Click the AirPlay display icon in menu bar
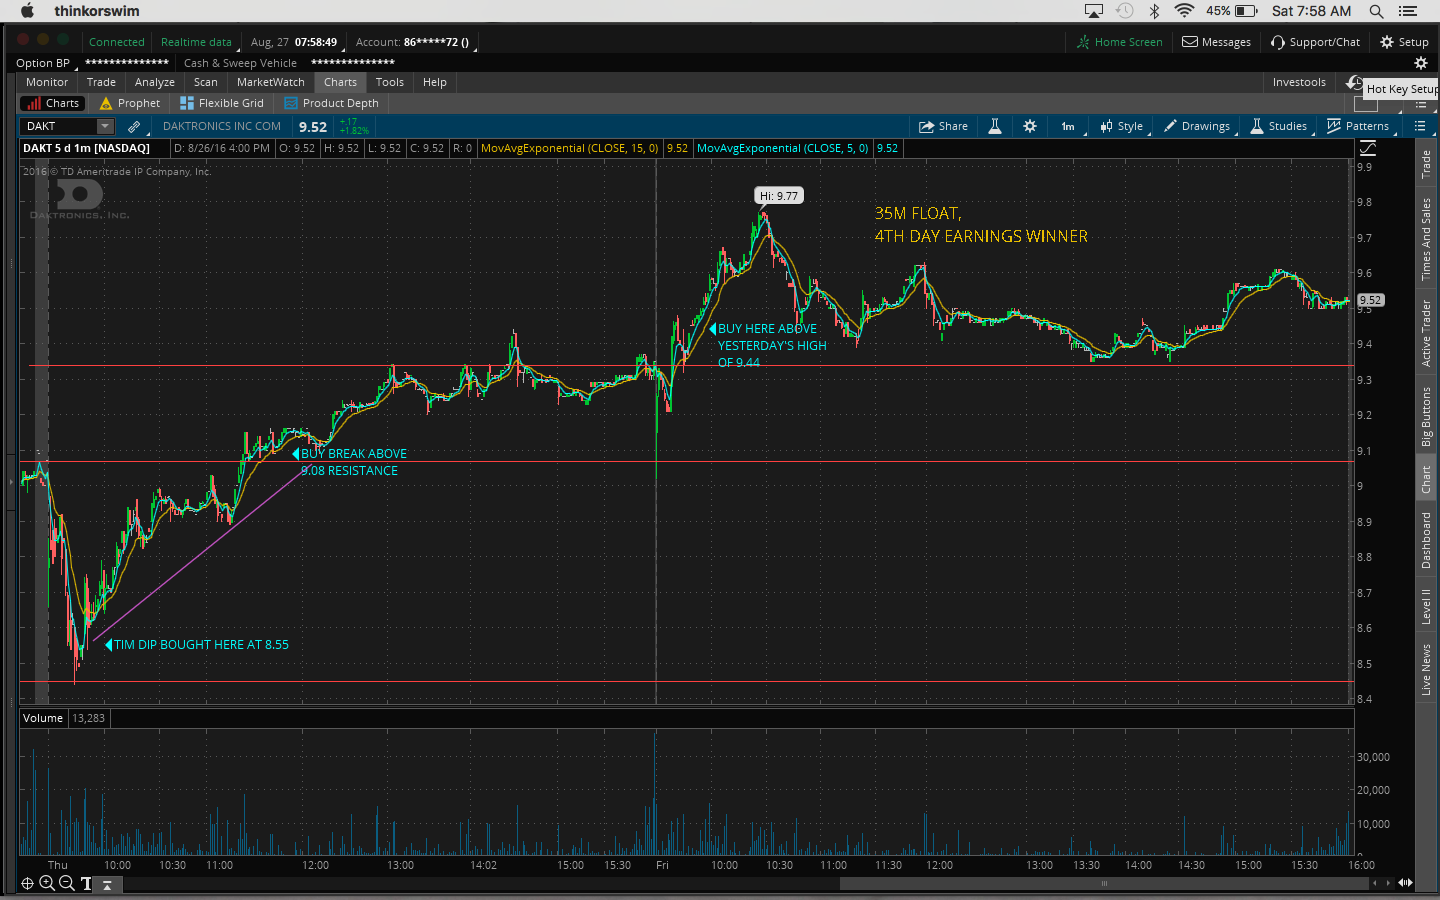1440x900 pixels. [x=1094, y=11]
